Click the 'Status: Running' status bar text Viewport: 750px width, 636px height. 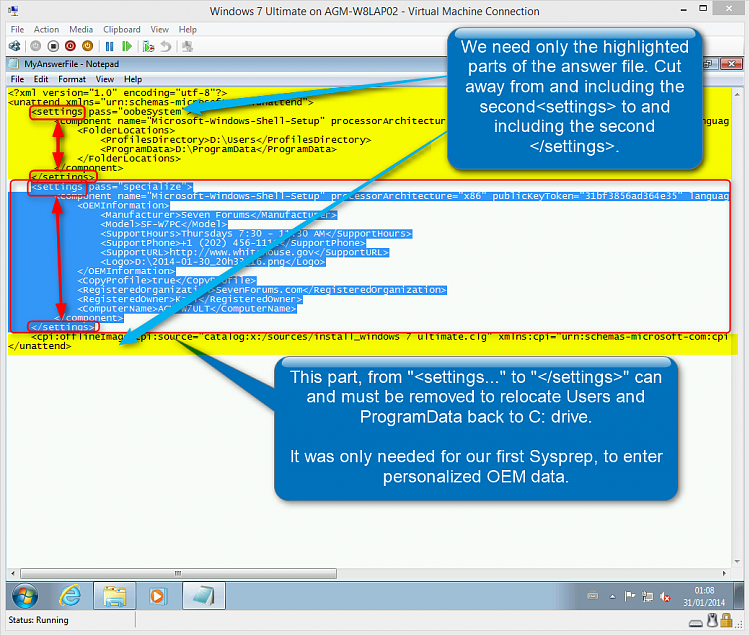(x=38, y=620)
